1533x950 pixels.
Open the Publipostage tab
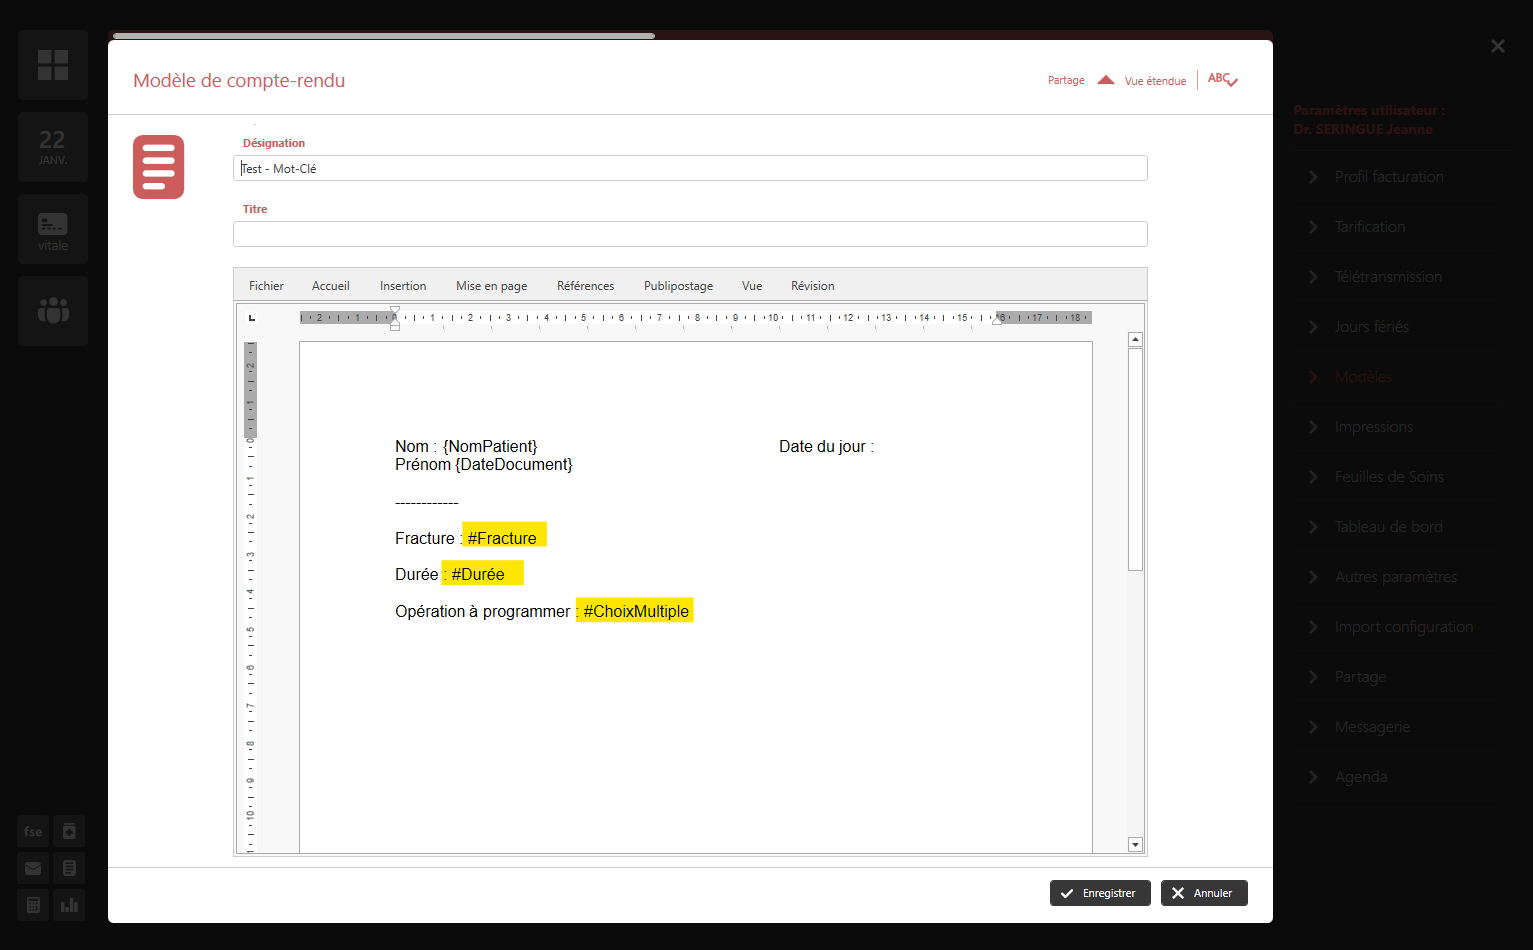(678, 286)
